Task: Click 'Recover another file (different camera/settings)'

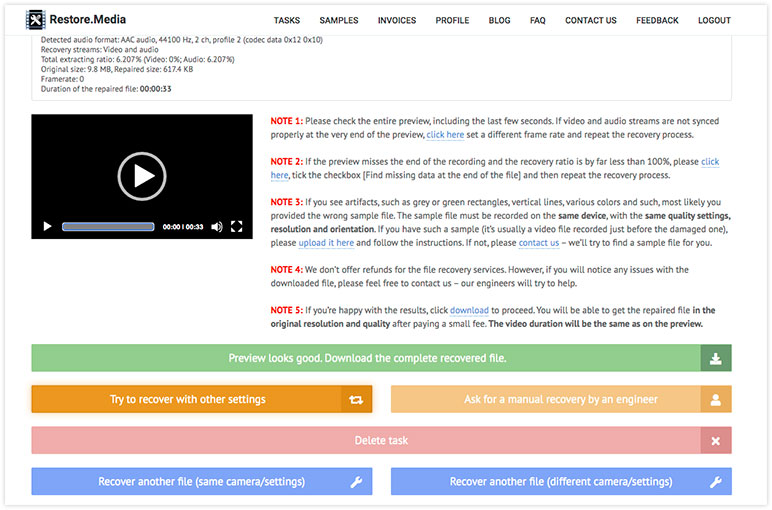Action: pos(561,481)
